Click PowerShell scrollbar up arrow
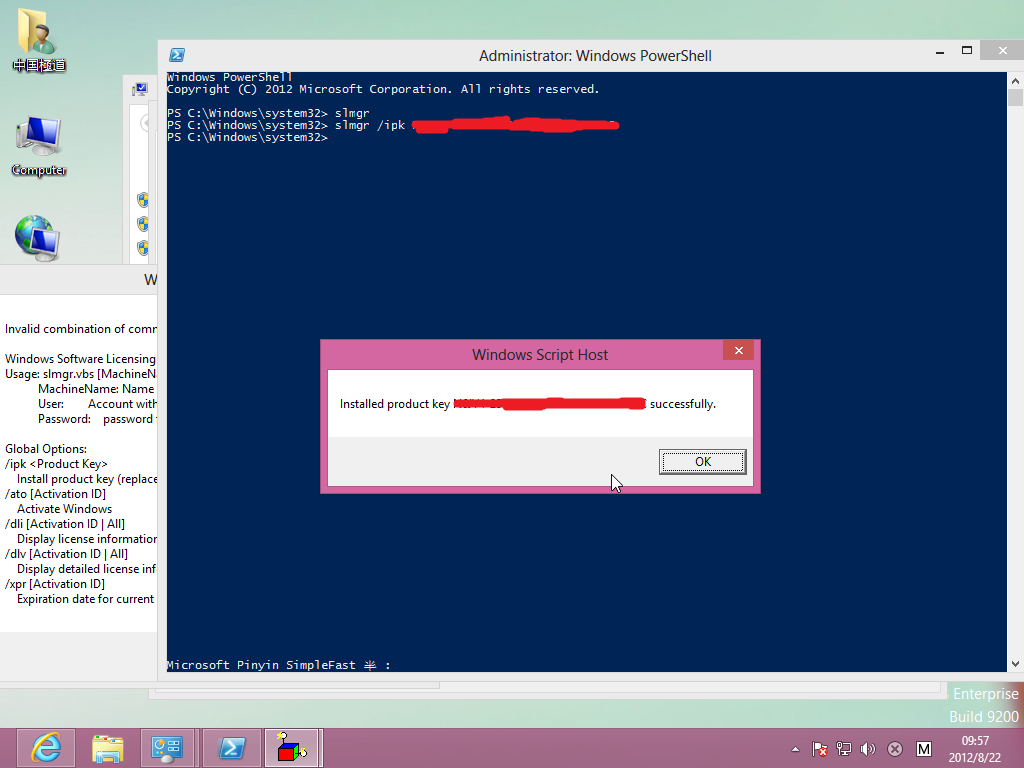Image resolution: width=1024 pixels, height=768 pixels. coord(1015,81)
